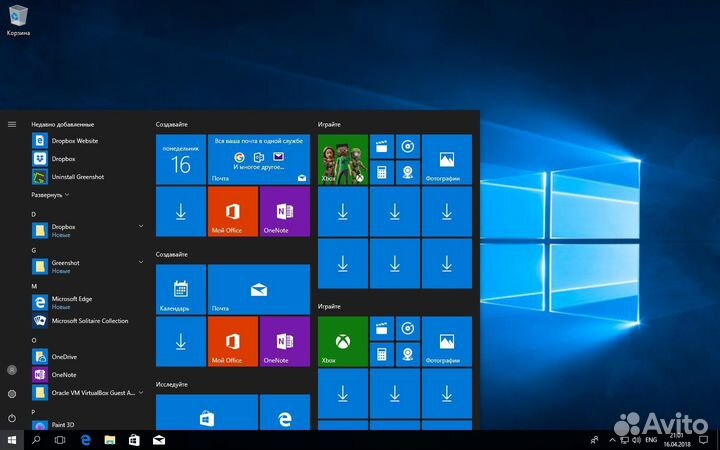The image size is (720, 450).
Task: Open the Почта tile with large envelope icon
Action: tap(259, 289)
